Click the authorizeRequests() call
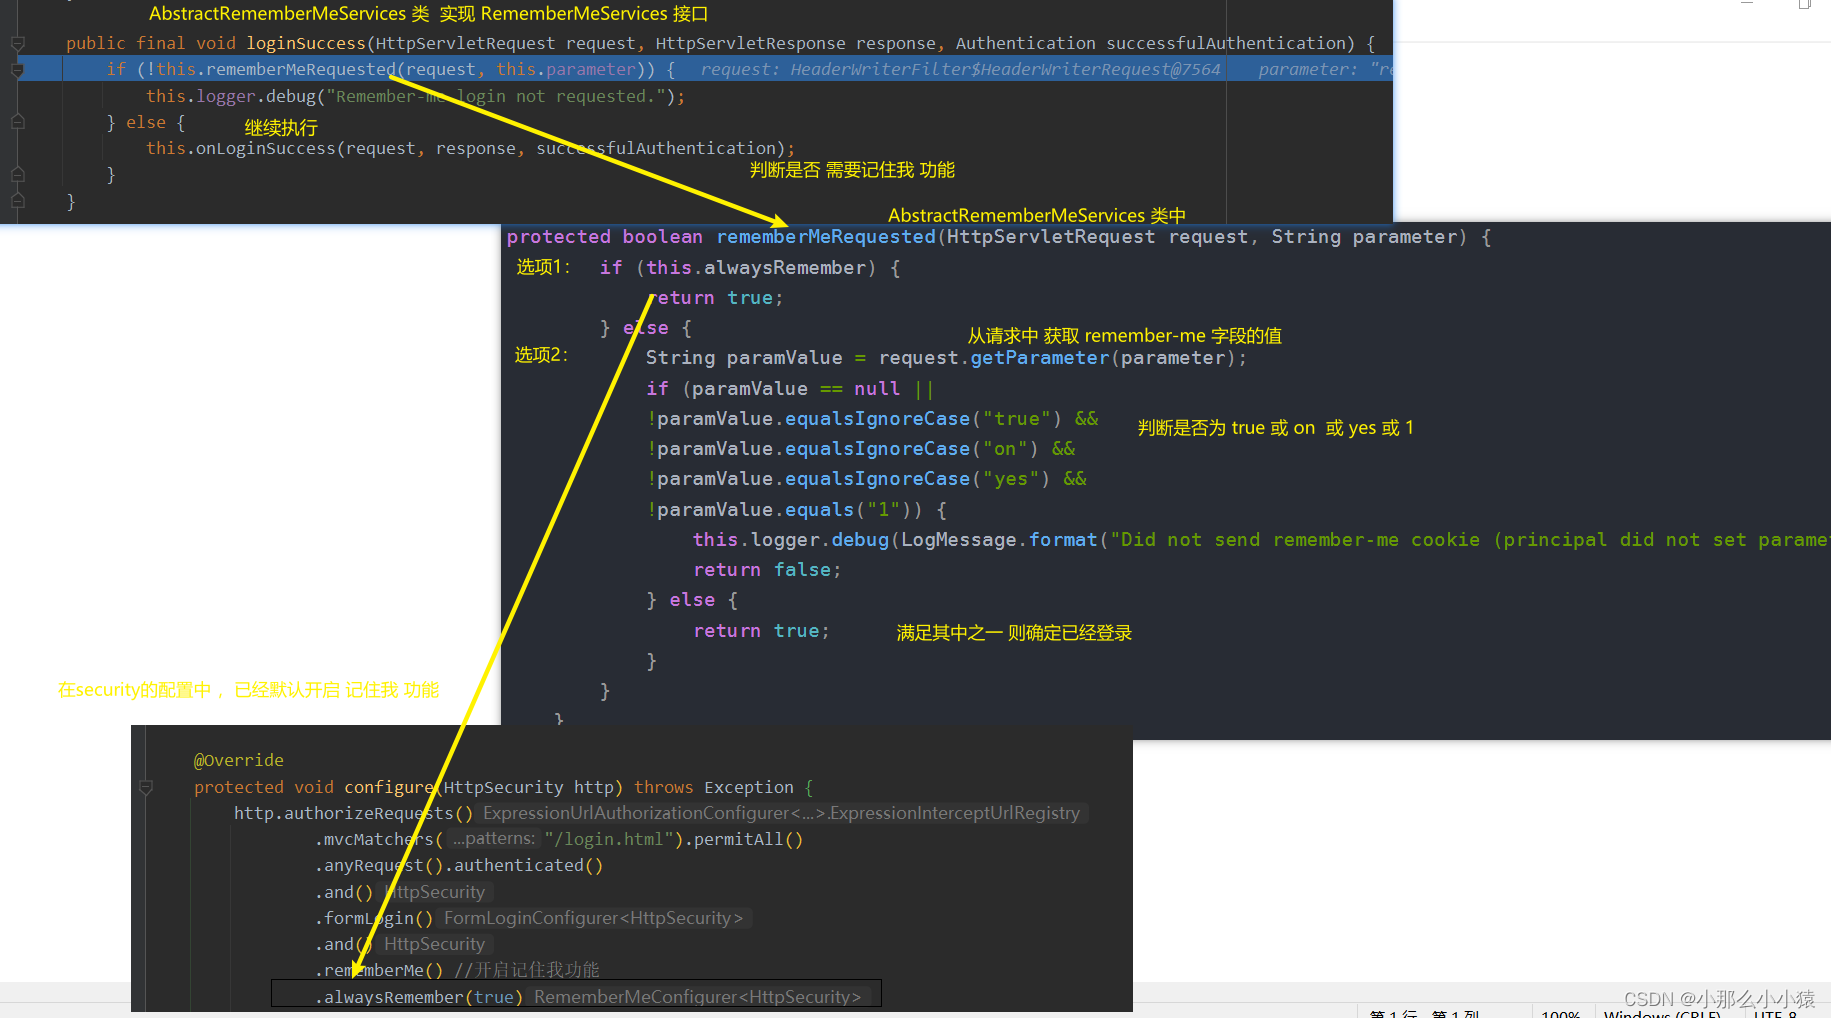This screenshot has height=1018, width=1831. (378, 813)
